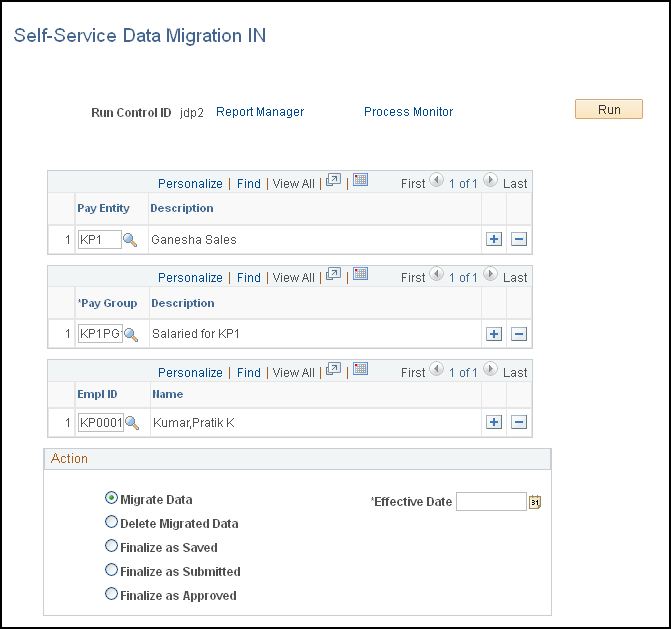Download Pay Entity grid to spreadsheet
This screenshot has width=671, height=629.
(360, 181)
